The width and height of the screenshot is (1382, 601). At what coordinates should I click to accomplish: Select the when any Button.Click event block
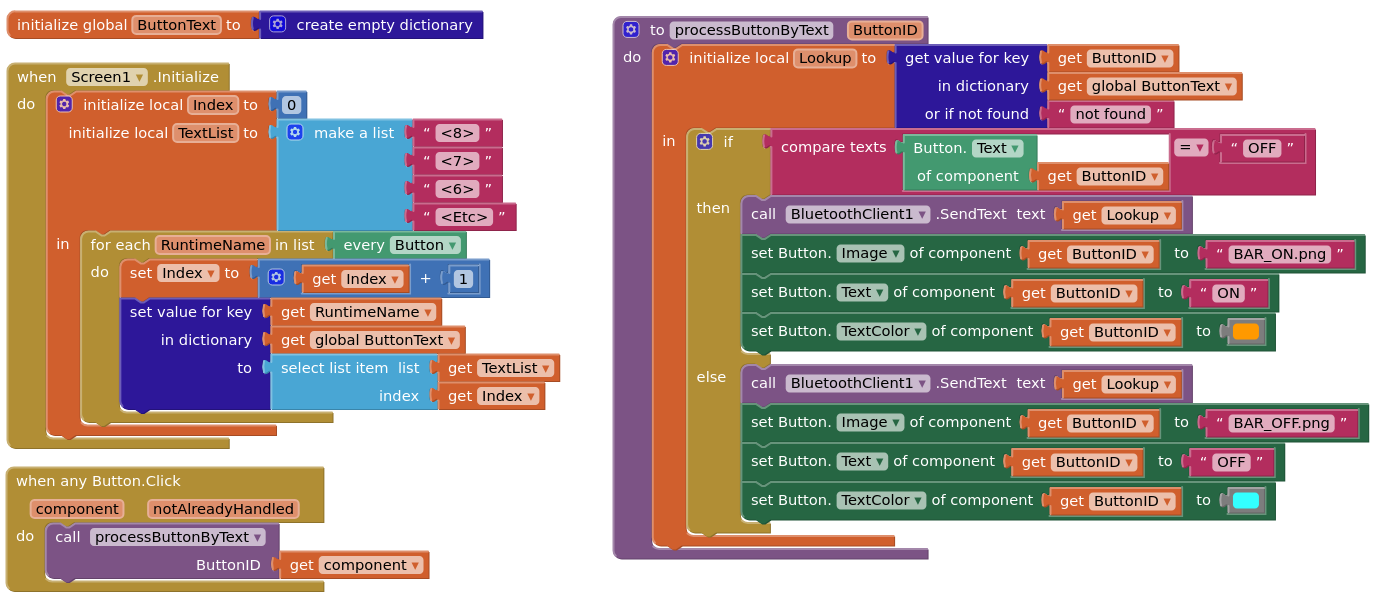pos(98,481)
